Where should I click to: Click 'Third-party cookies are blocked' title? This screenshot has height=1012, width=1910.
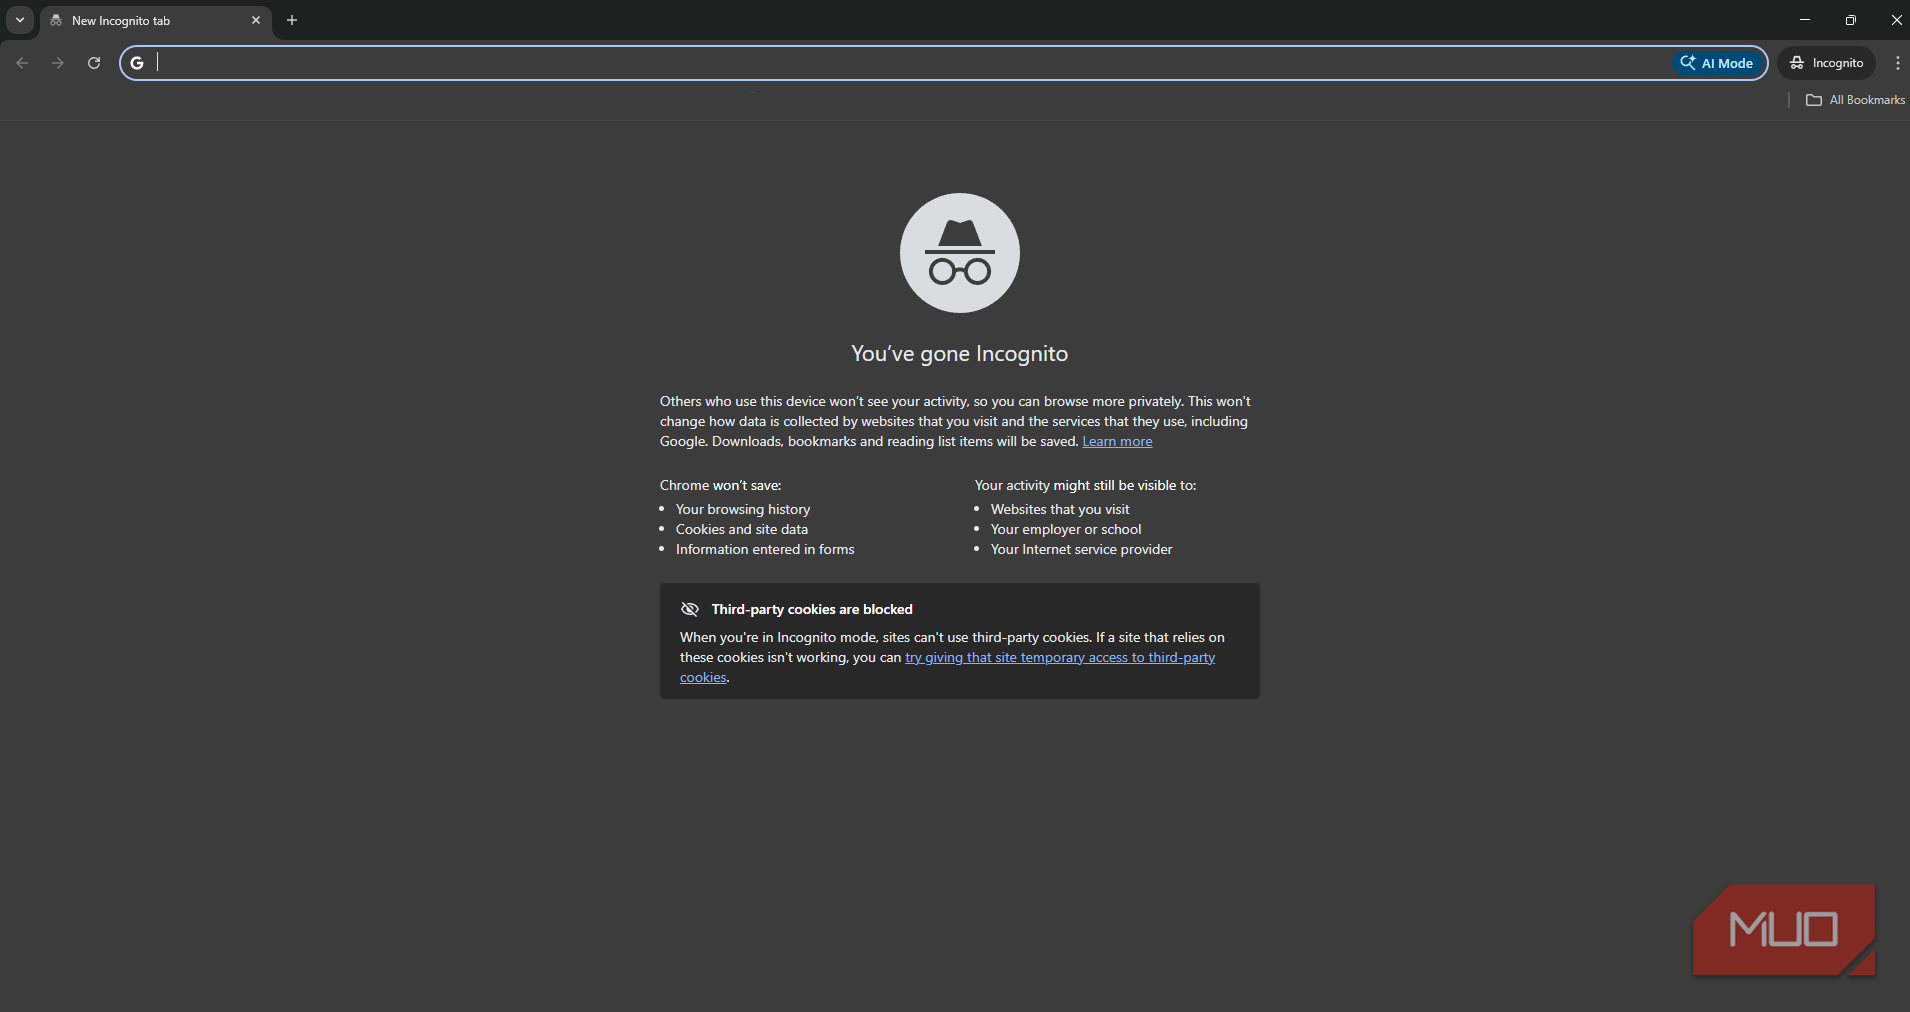[x=812, y=609]
